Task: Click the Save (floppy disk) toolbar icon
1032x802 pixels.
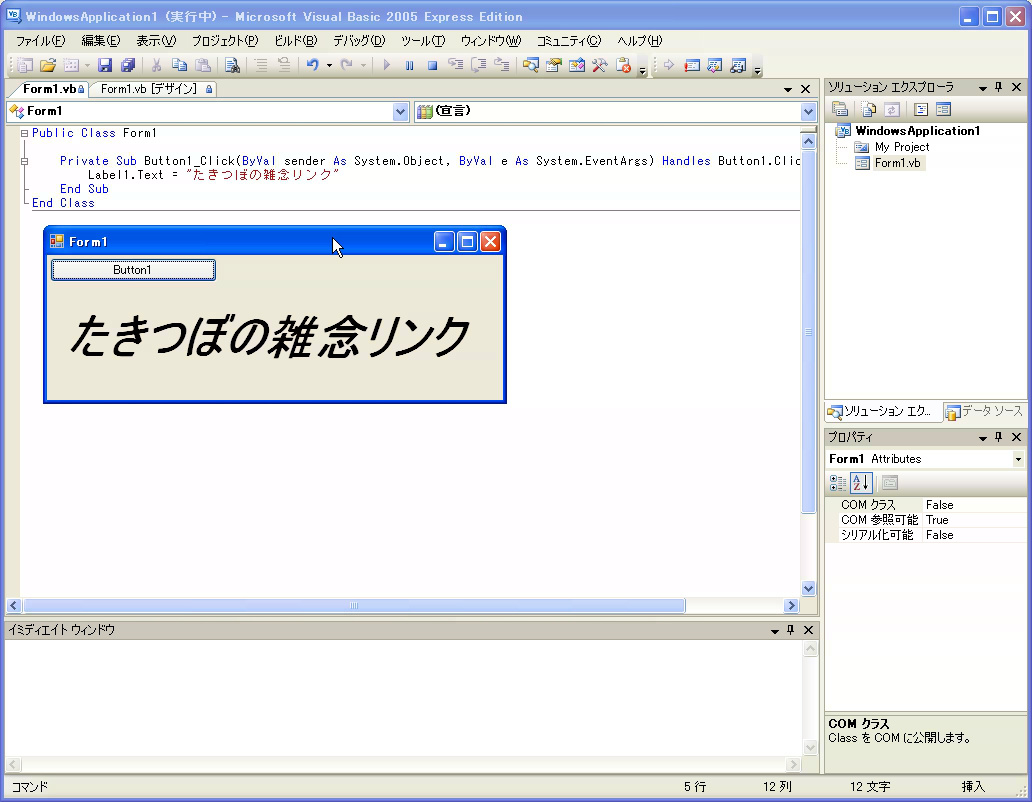Action: (104, 66)
